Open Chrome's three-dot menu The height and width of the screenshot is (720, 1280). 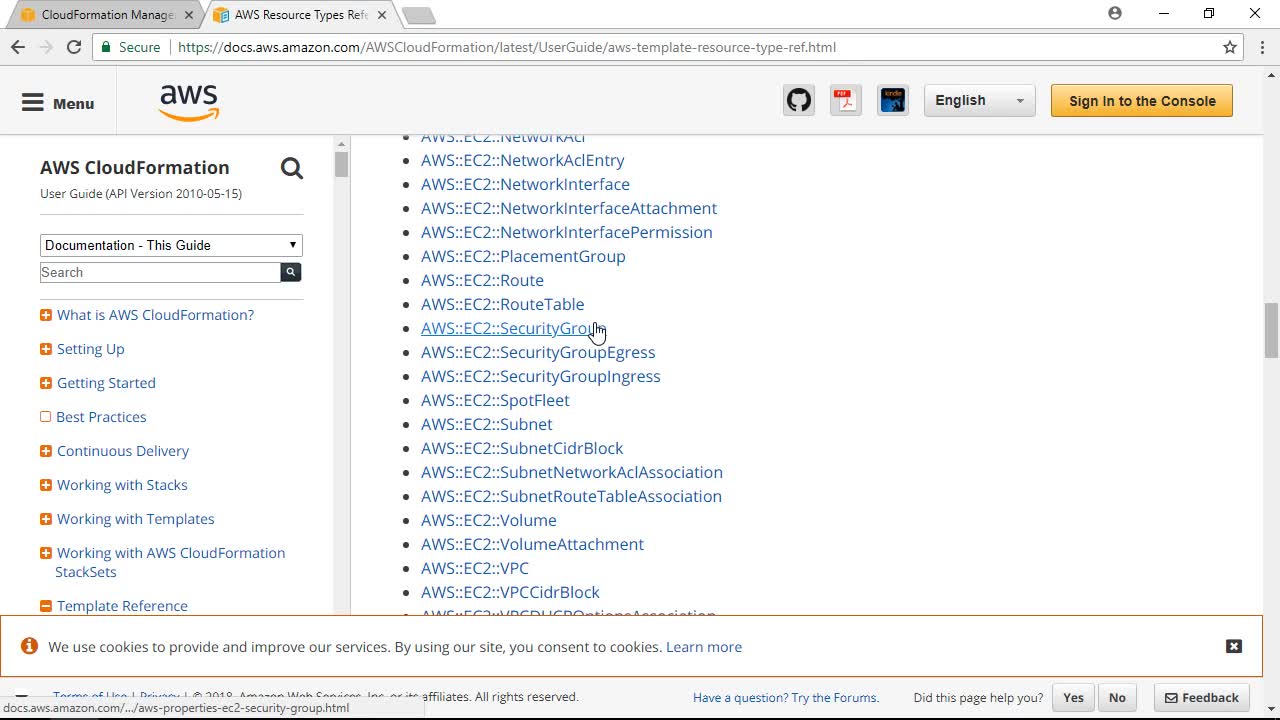1262,47
